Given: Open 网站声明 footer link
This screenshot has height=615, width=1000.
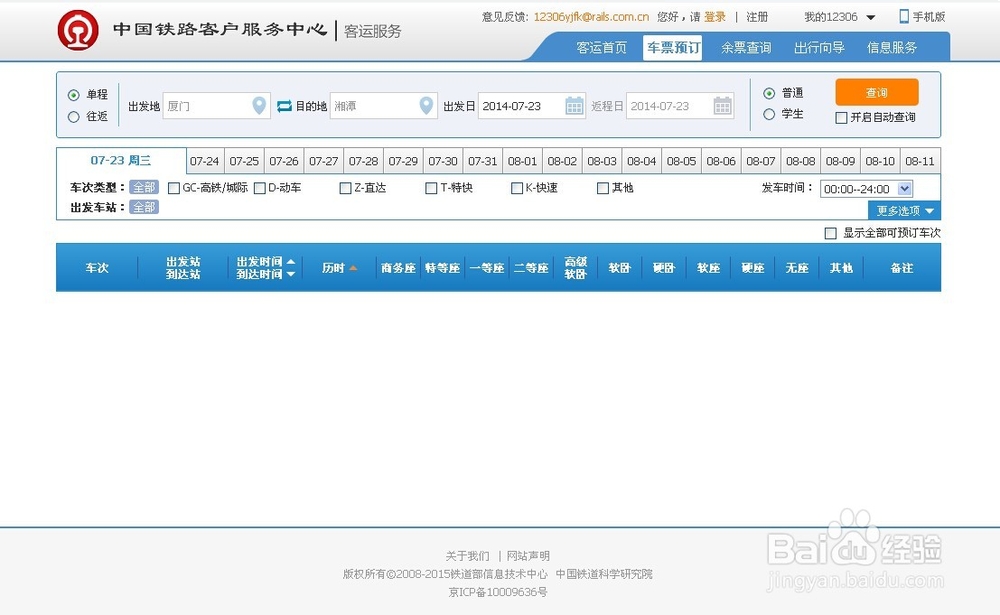Looking at the screenshot, I should (528, 556).
